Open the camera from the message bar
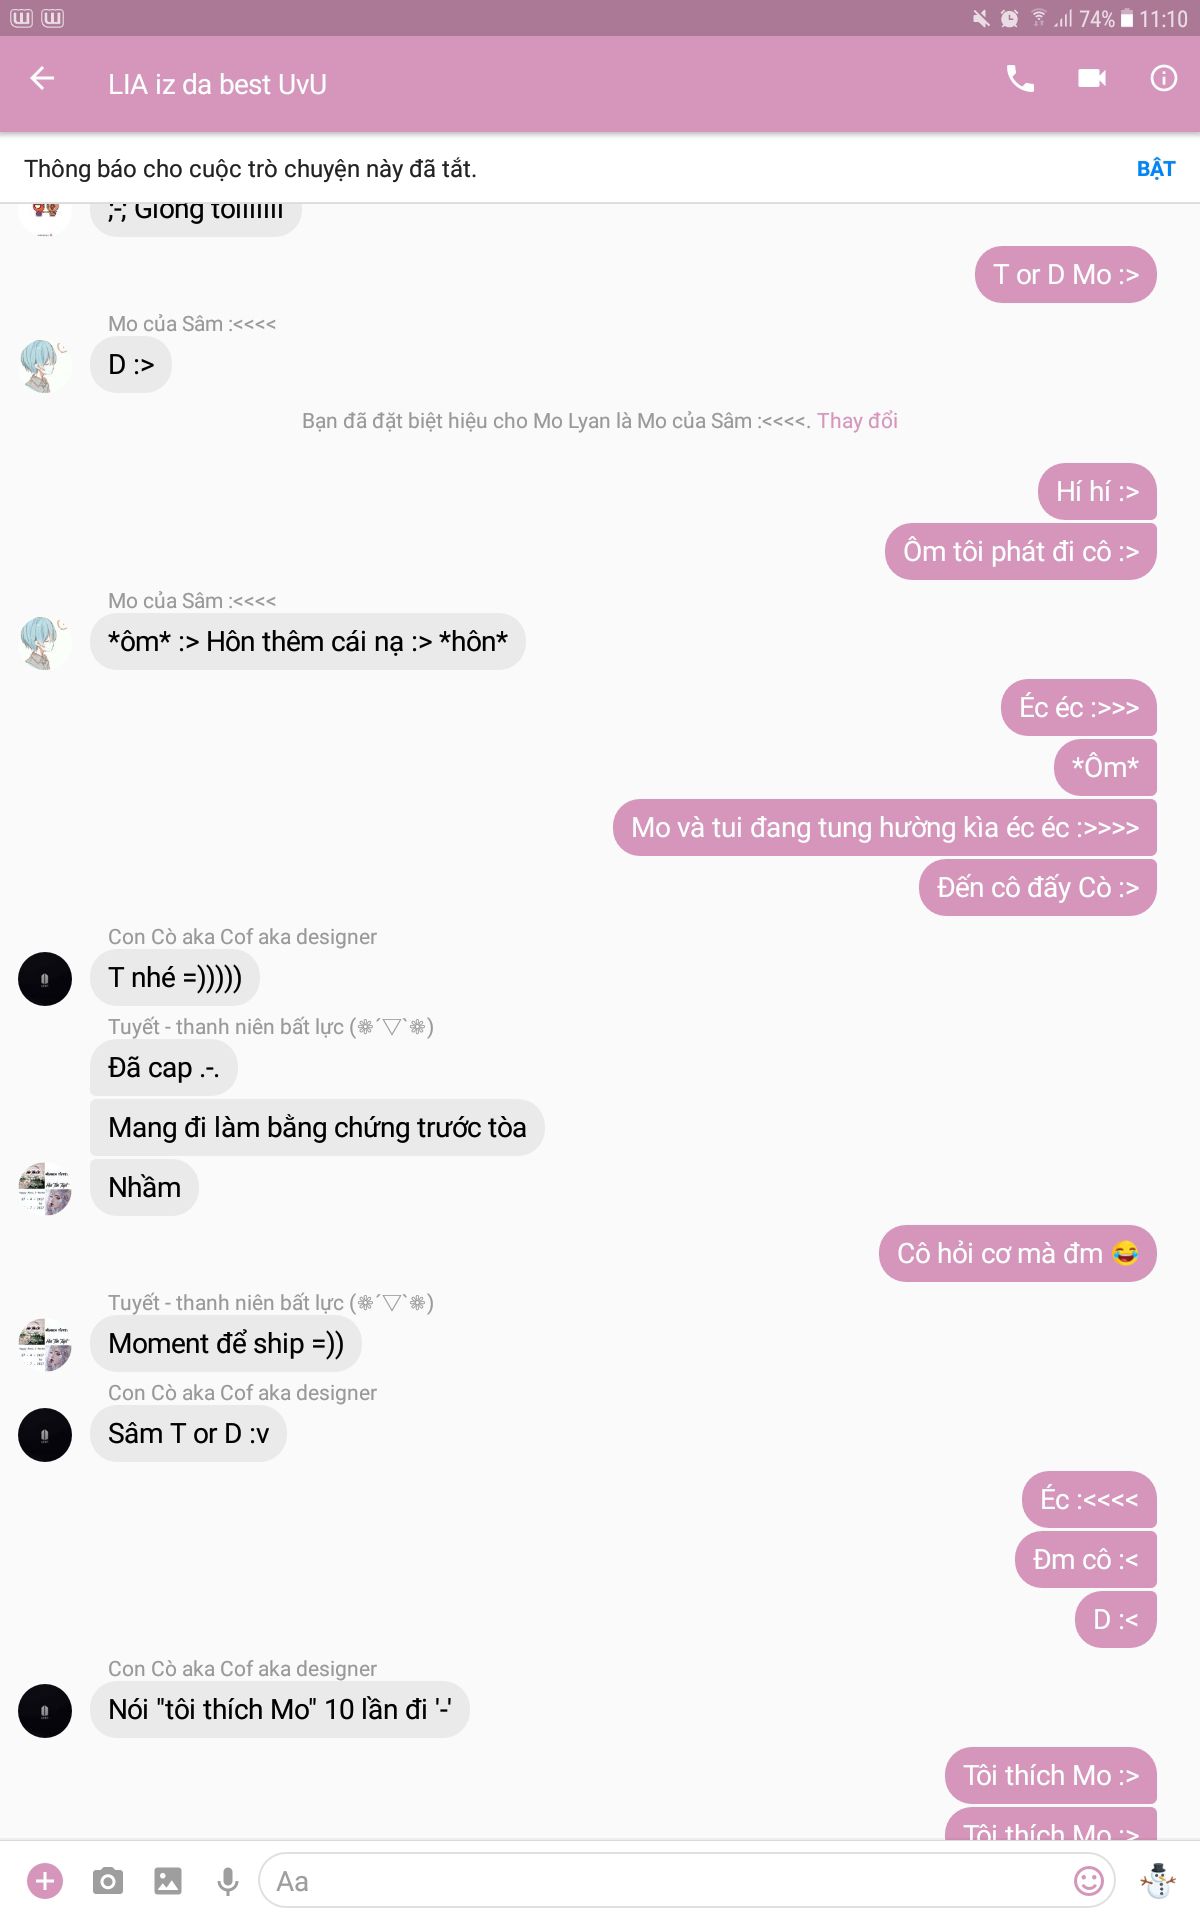This screenshot has width=1200, height=1920. click(107, 1881)
